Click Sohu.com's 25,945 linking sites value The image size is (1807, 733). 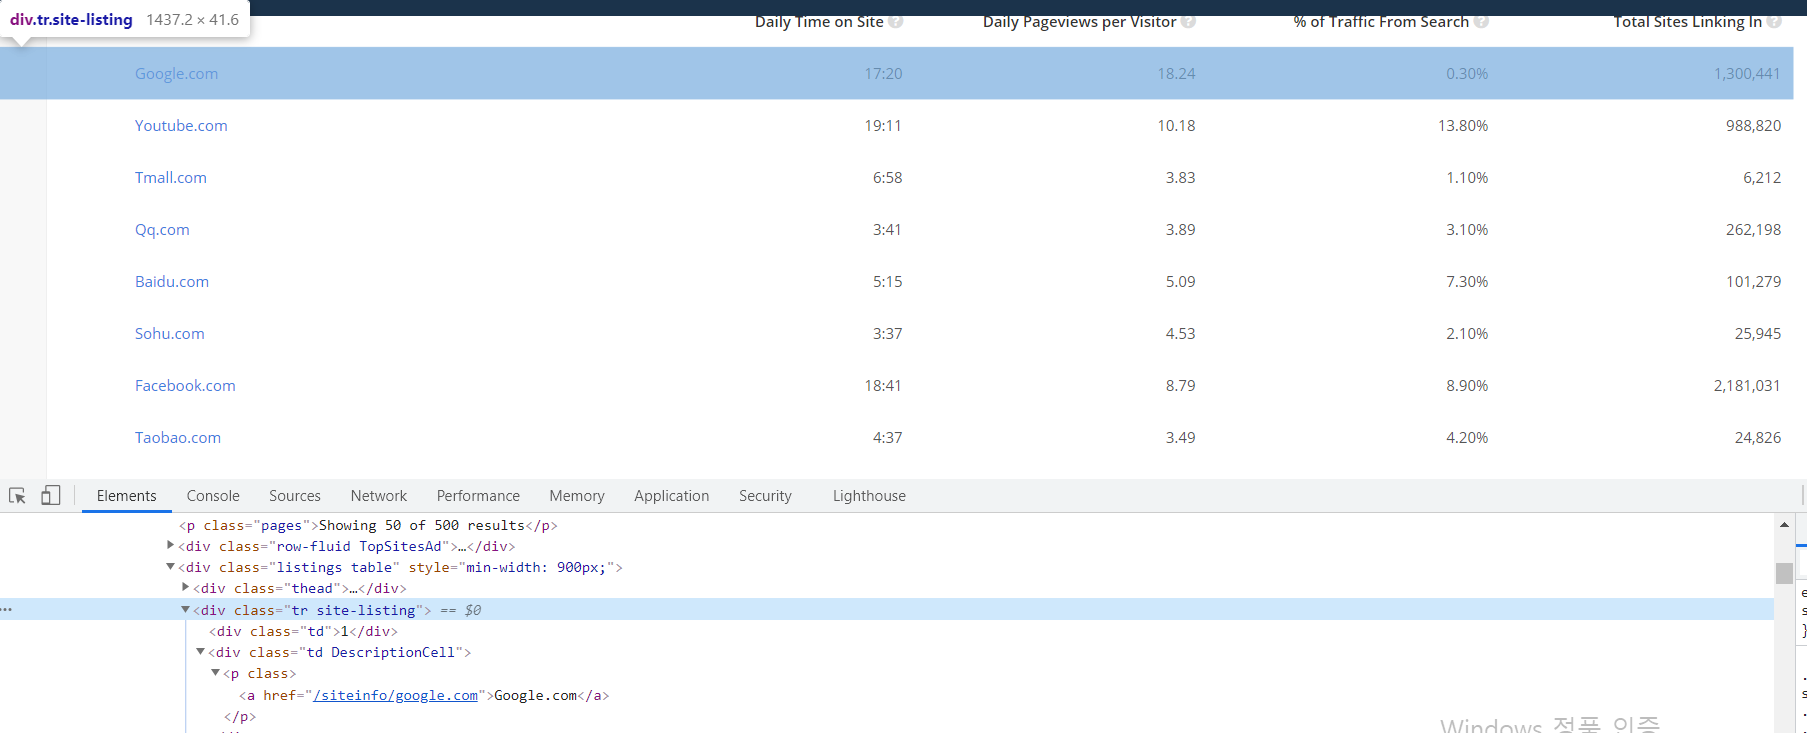point(1758,334)
